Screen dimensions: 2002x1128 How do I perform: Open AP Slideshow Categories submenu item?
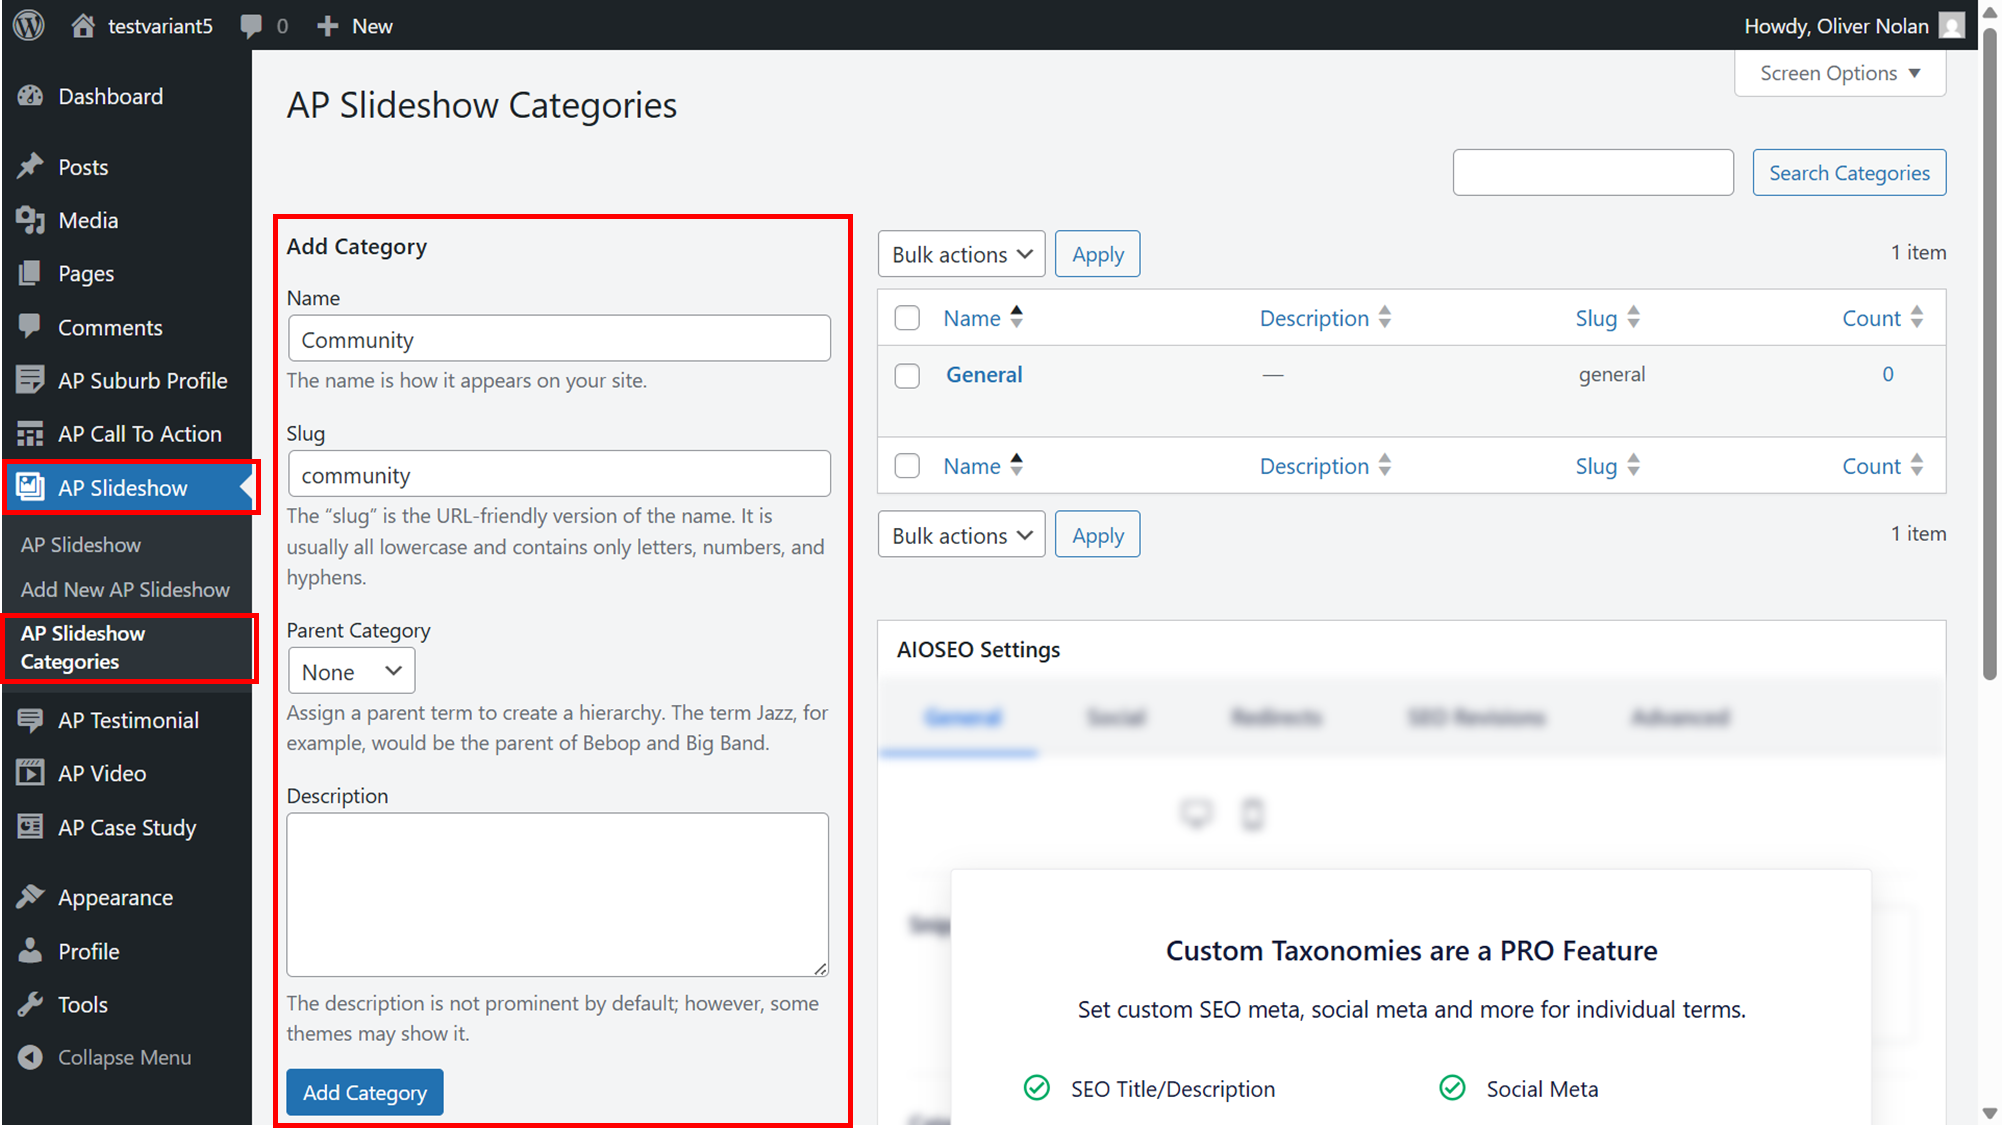pyautogui.click(x=83, y=647)
